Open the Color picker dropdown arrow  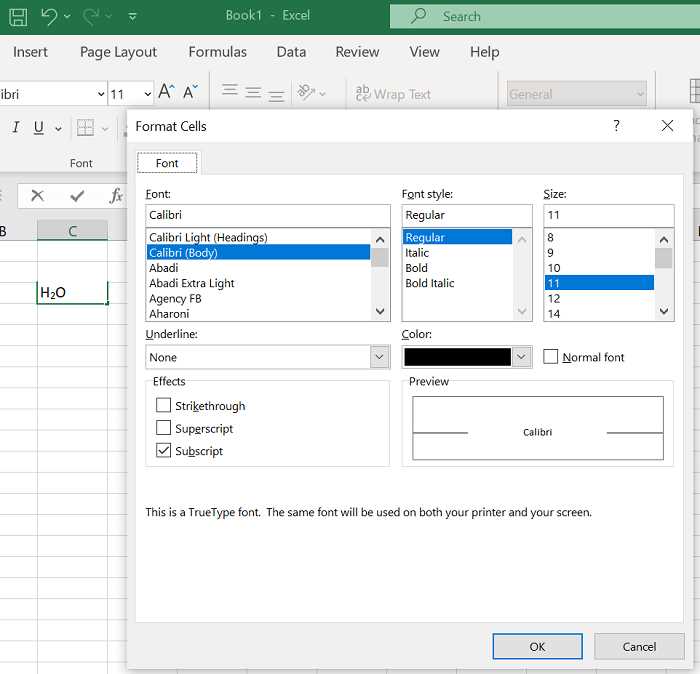[x=521, y=357]
